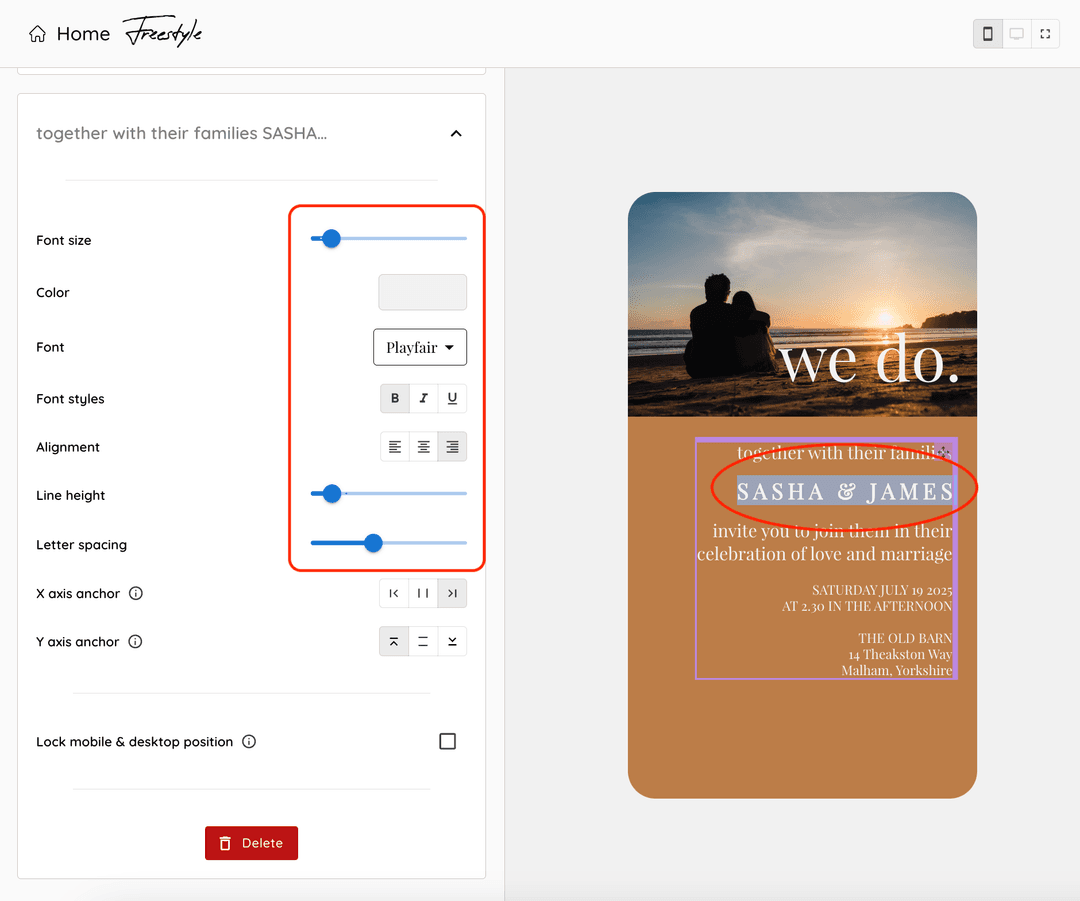Align text to the left
This screenshot has width=1080, height=901.
(395, 447)
